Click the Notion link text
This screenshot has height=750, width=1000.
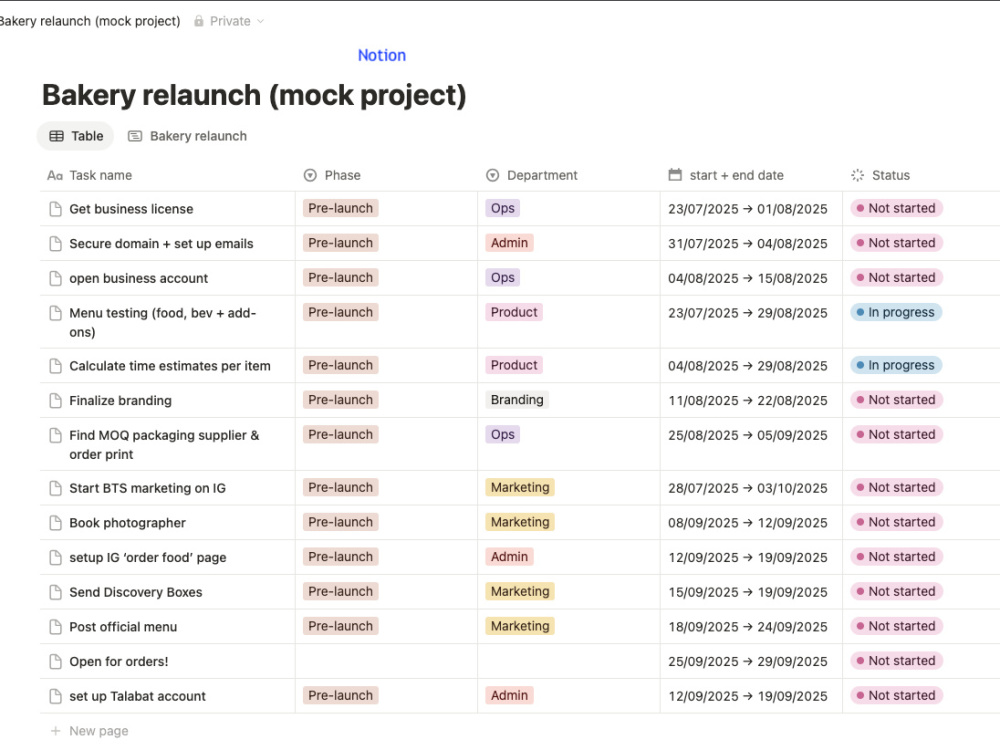(381, 55)
